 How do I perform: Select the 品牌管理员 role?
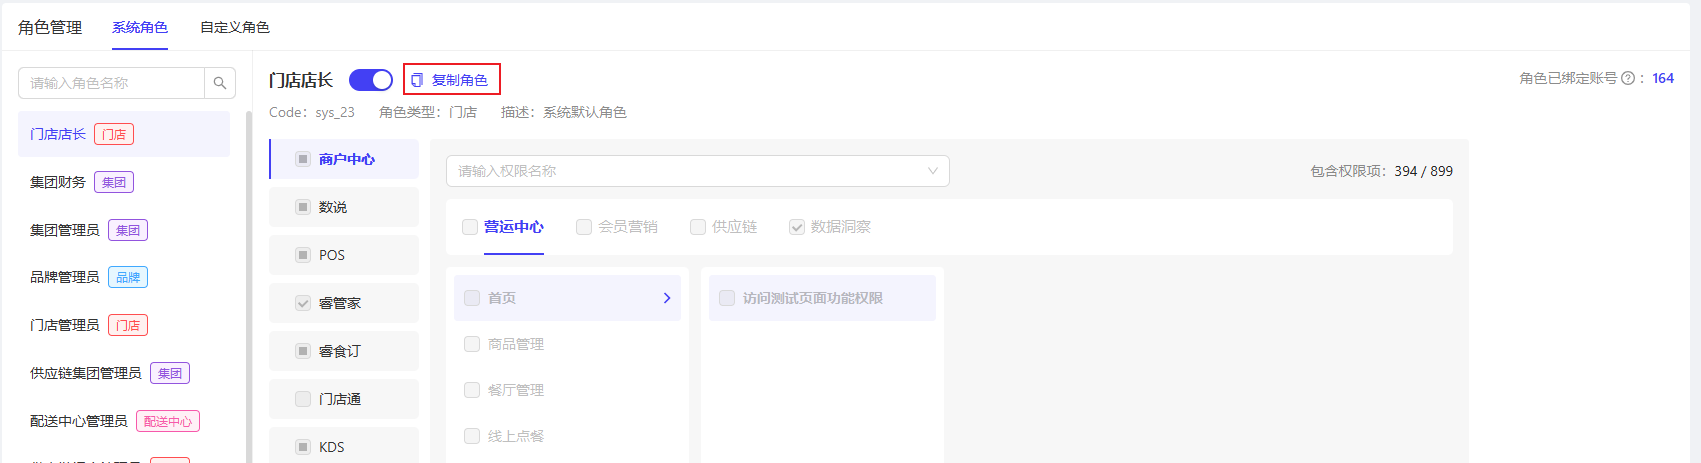65,277
